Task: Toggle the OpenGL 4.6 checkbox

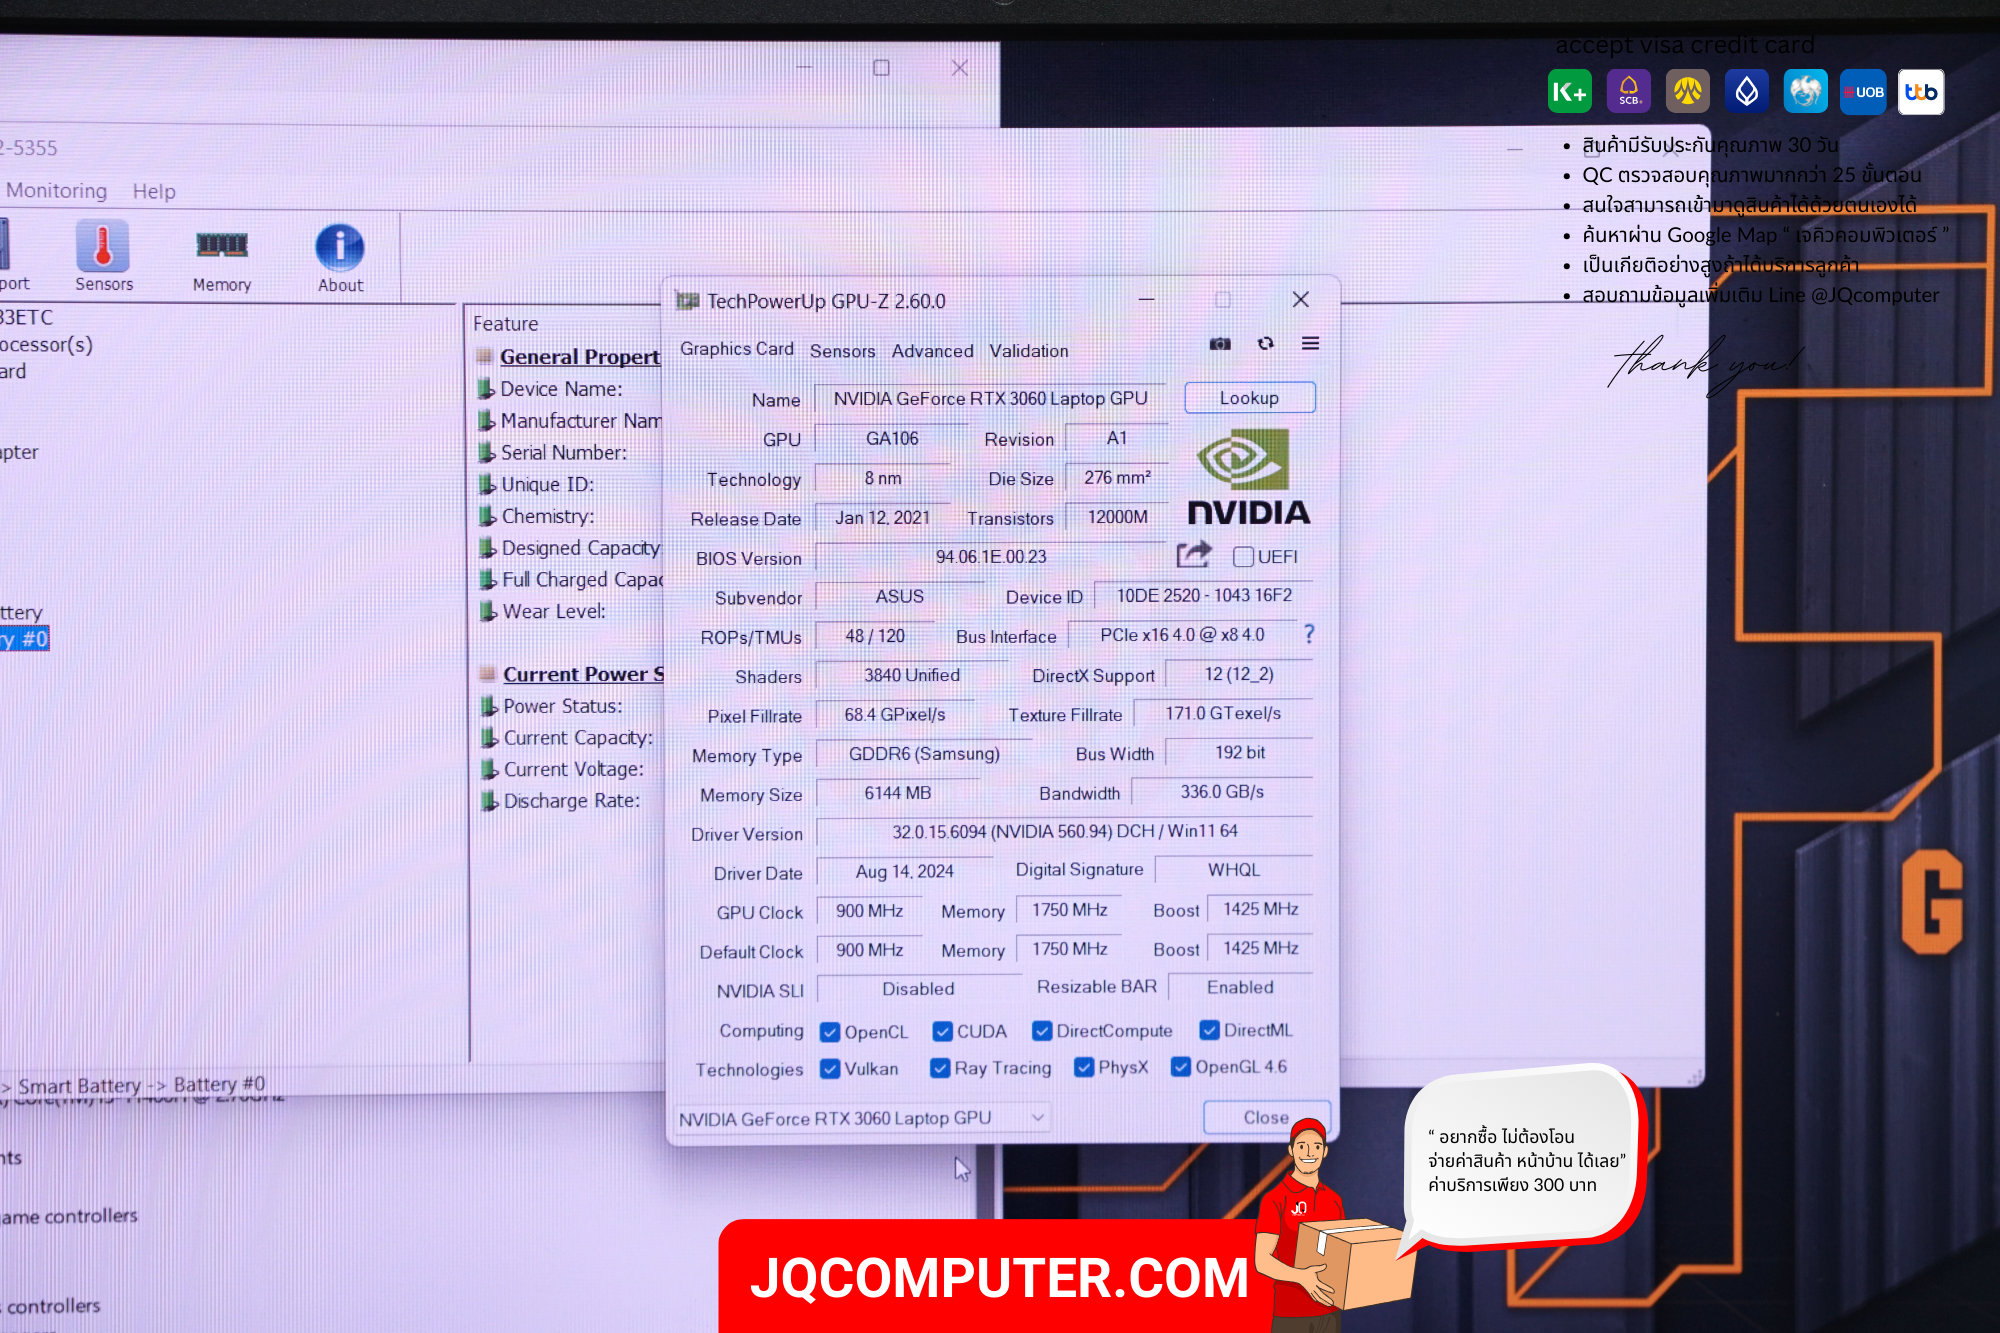Action: [1181, 1067]
